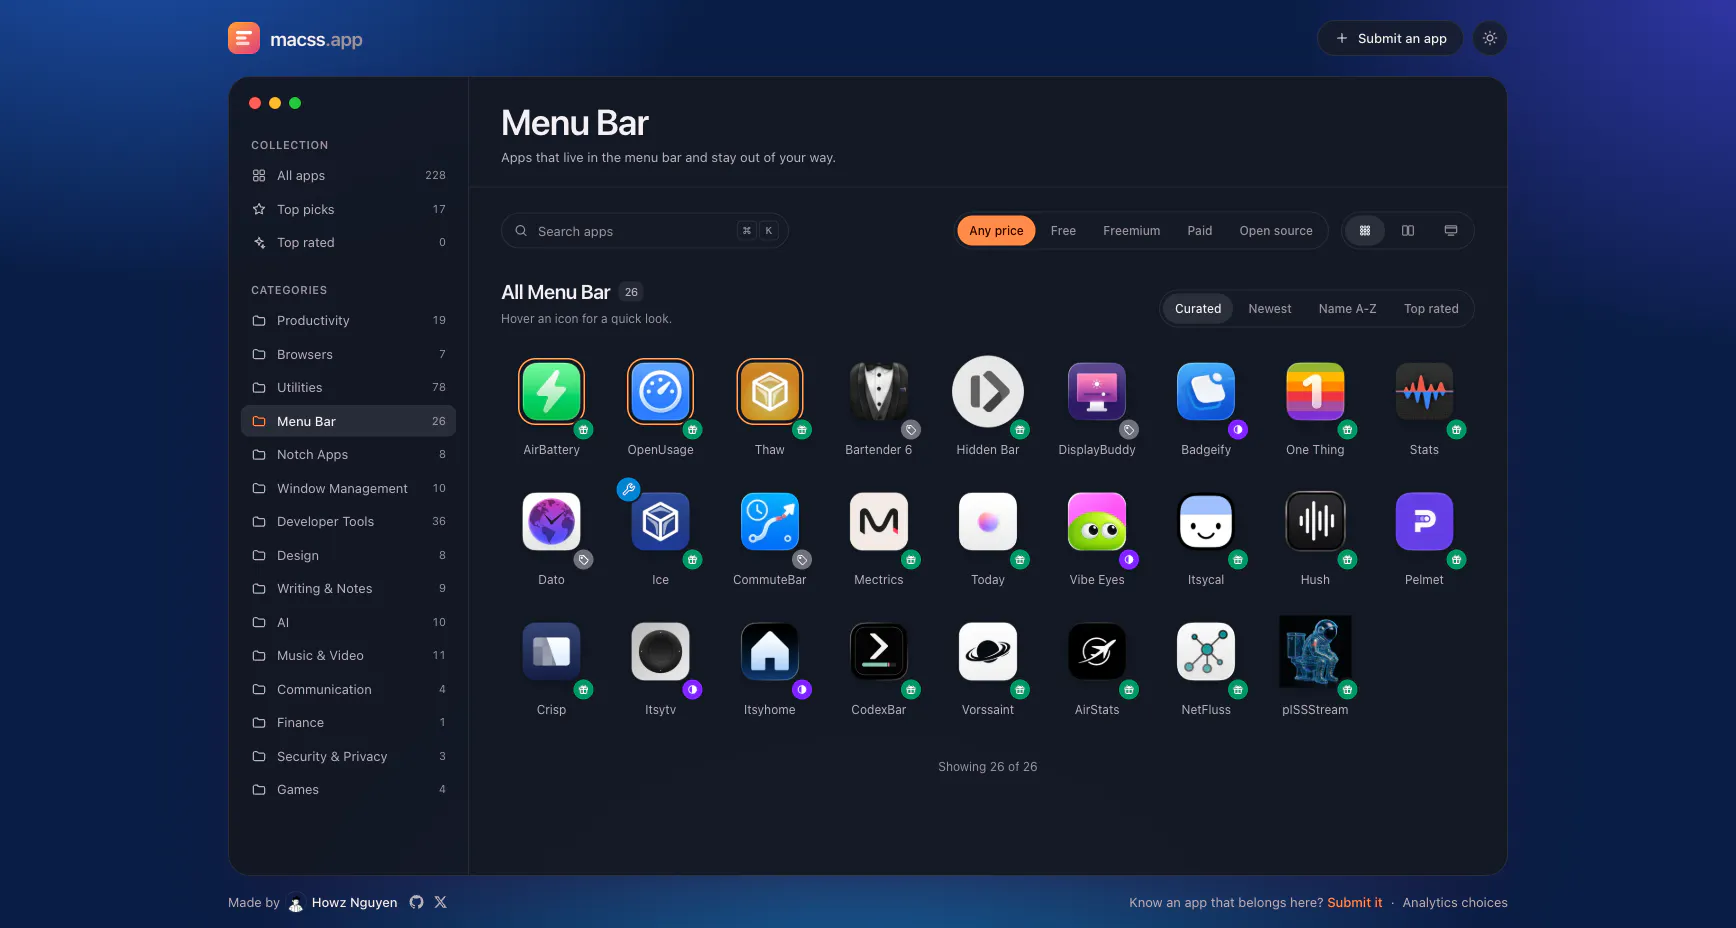Screen dimensions: 1736x928
Task: Filter apps by Free
Action: point(1063,231)
